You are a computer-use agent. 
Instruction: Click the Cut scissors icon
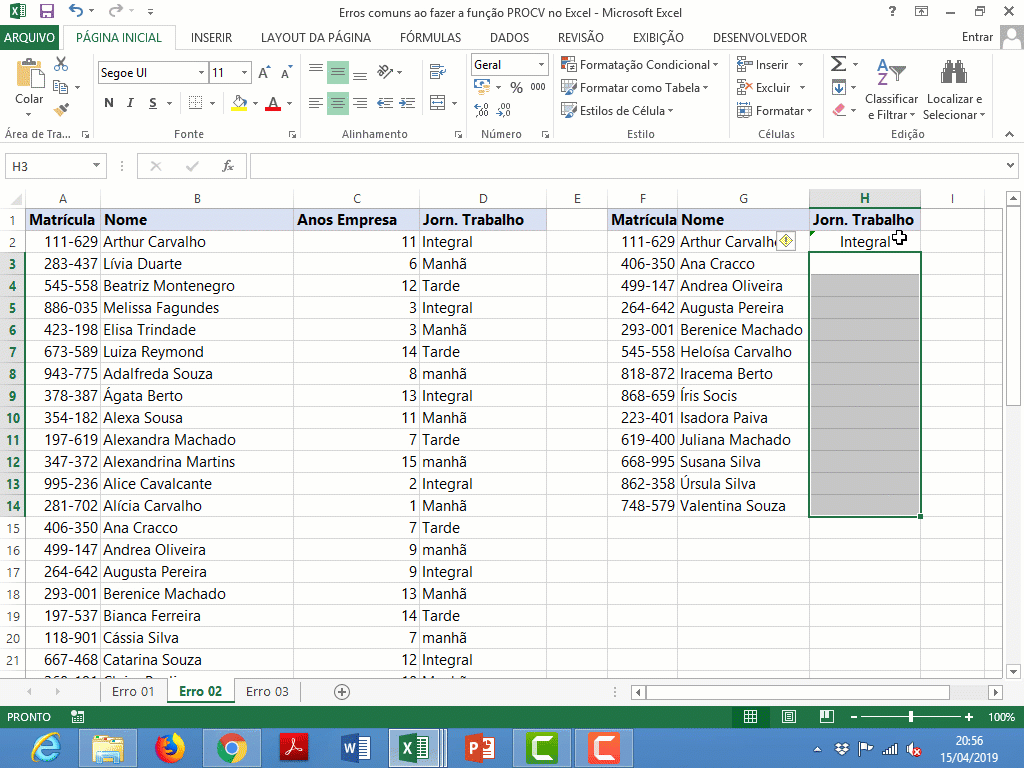(61, 64)
